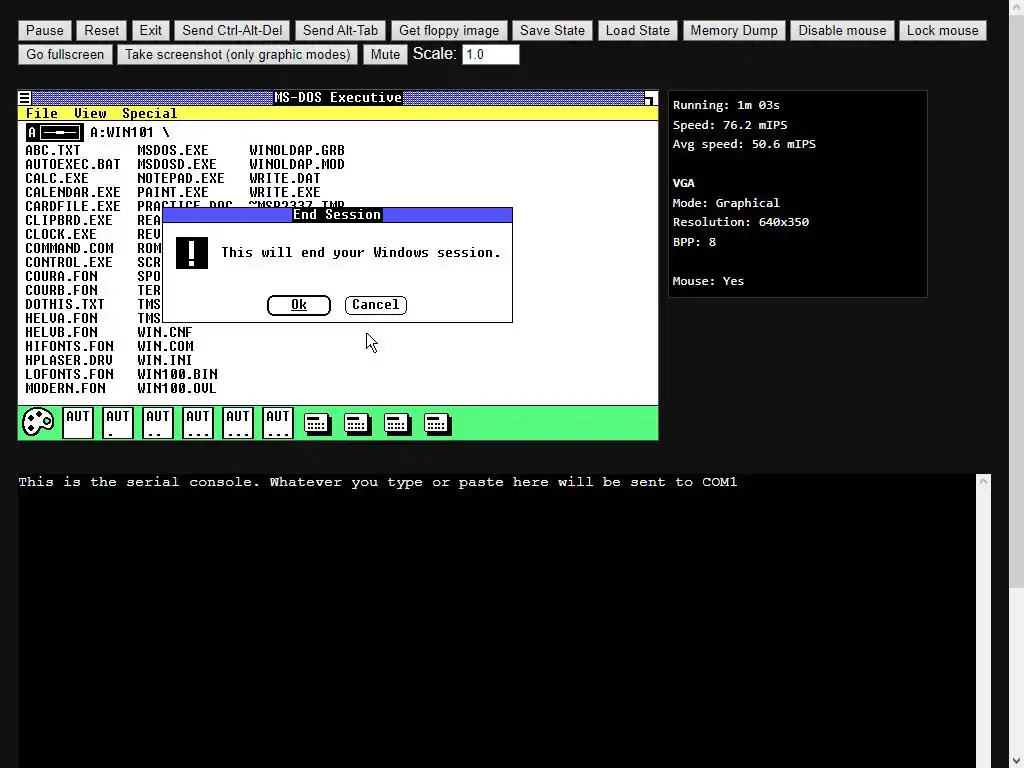Open the View menu
Viewport: 1024px width, 768px height.
tap(90, 114)
